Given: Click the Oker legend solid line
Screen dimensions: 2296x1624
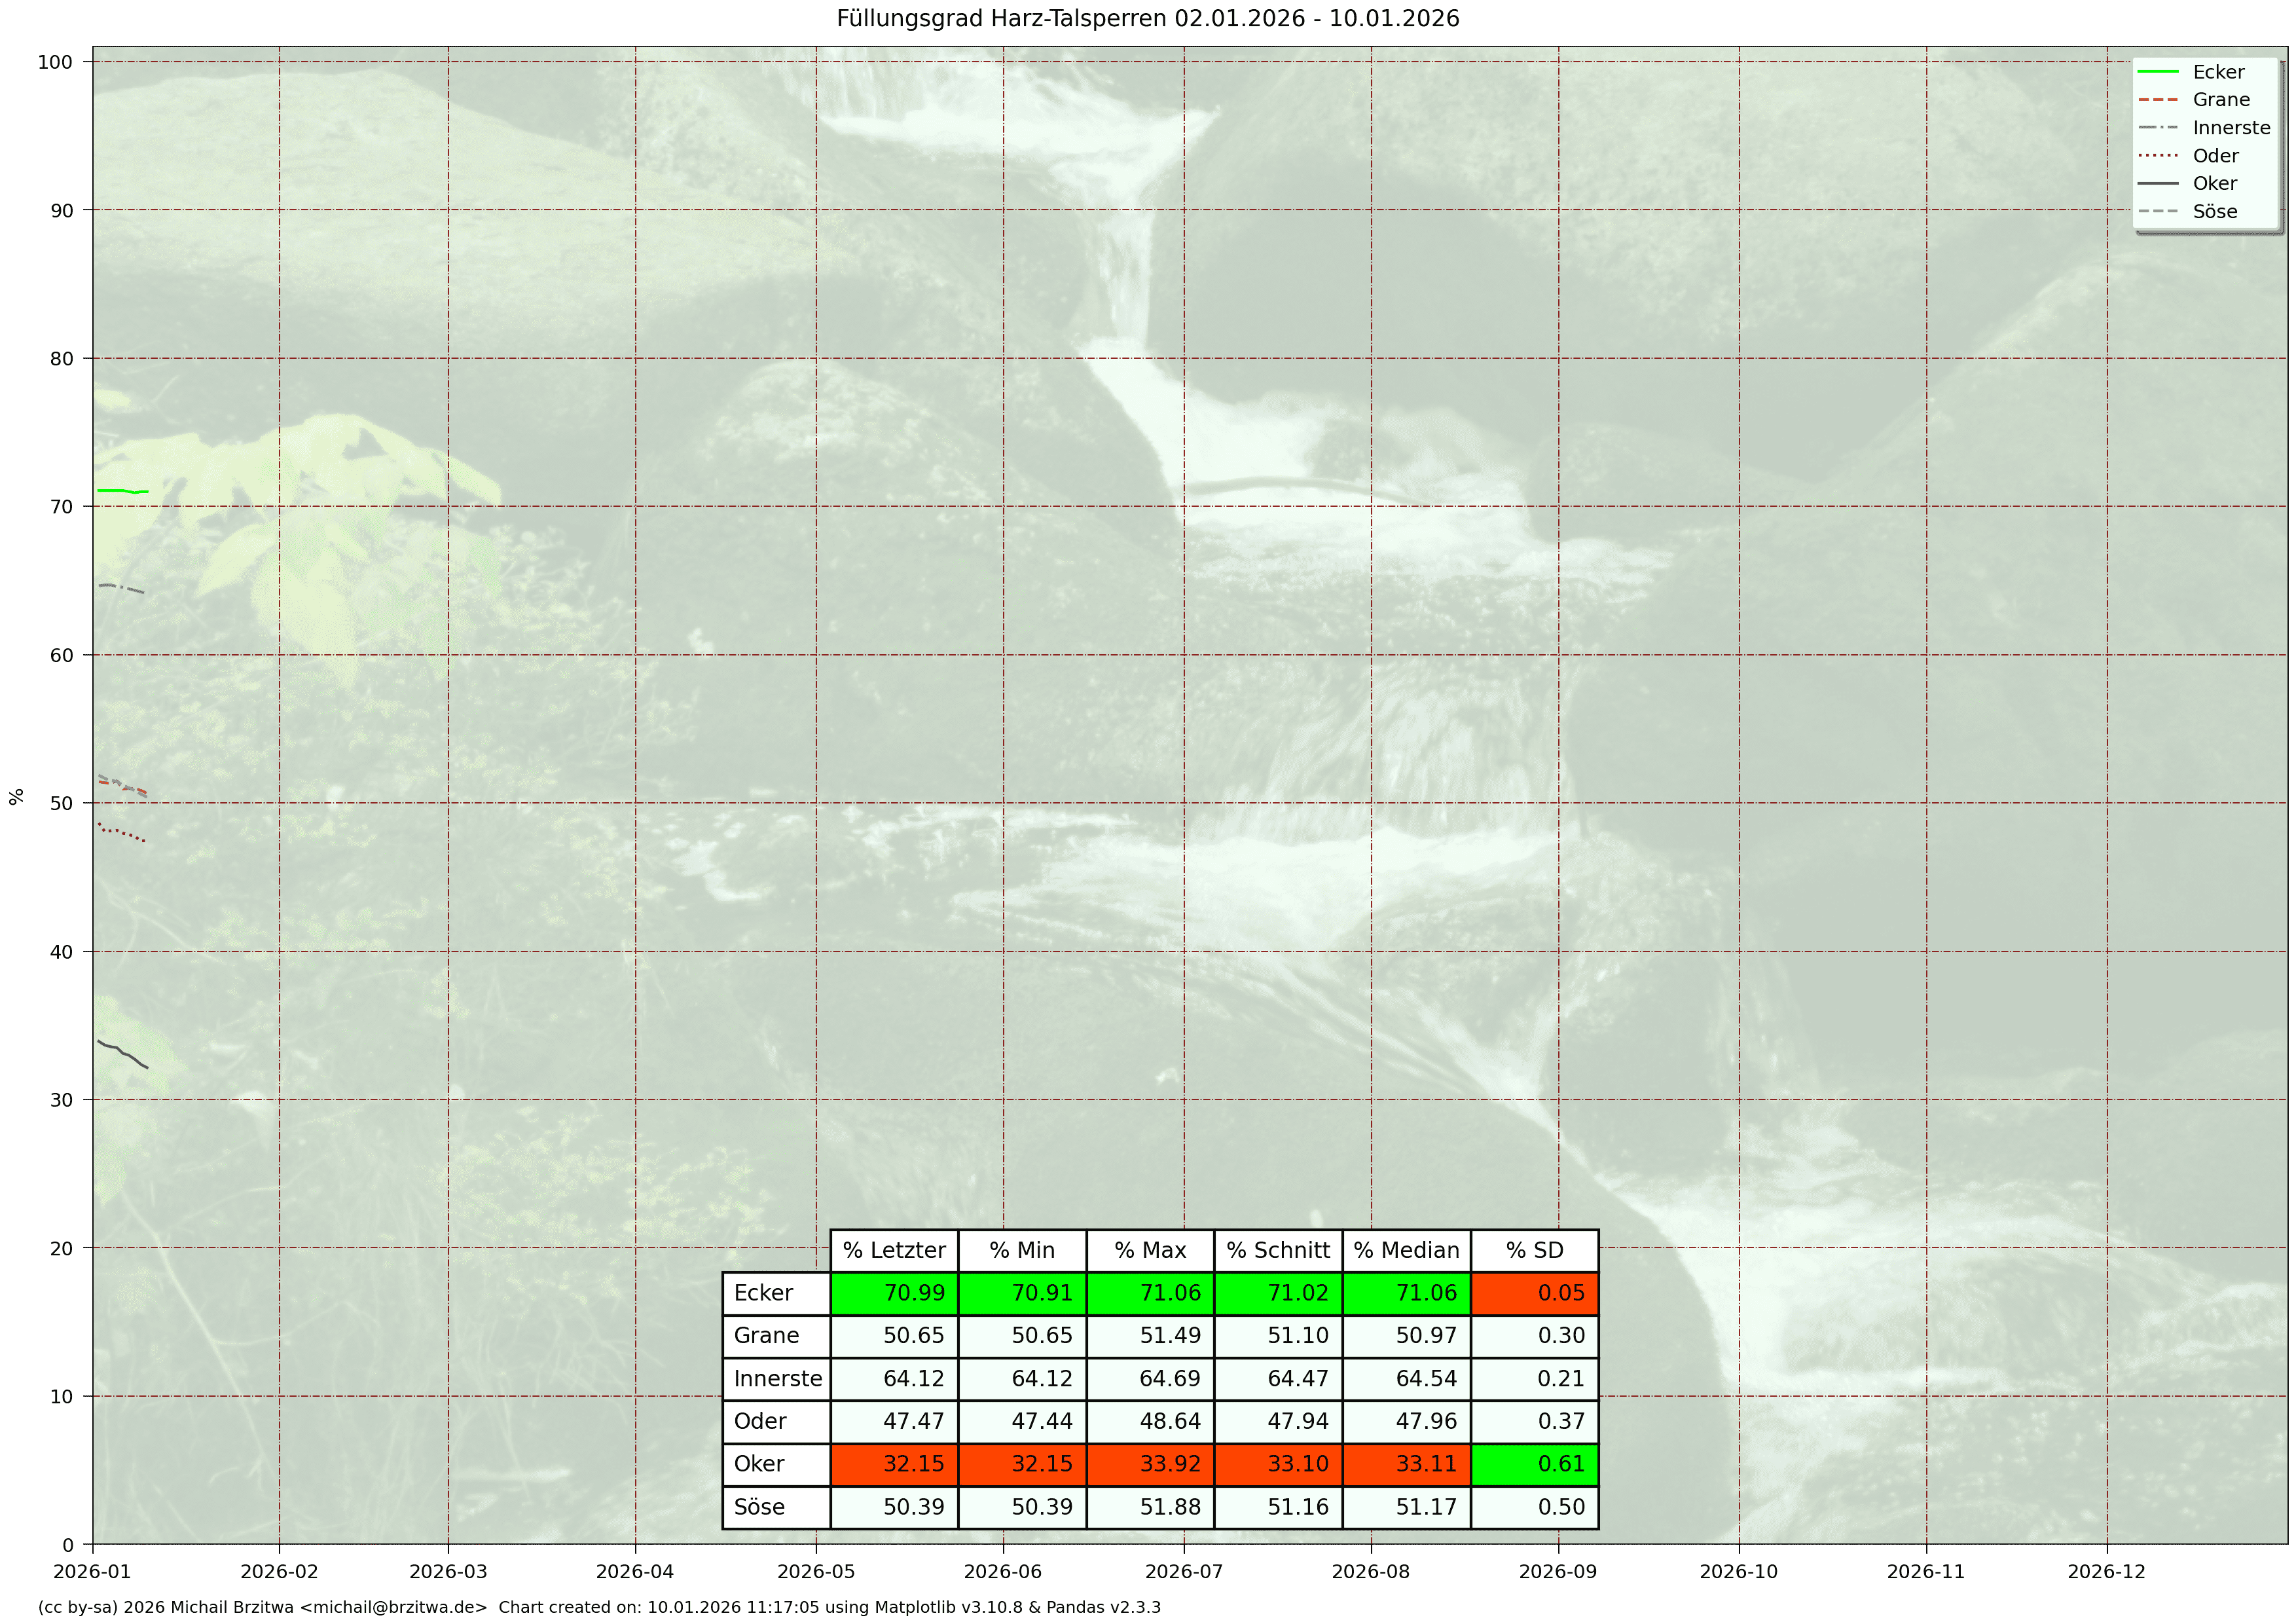Looking at the screenshot, I should click(2157, 184).
